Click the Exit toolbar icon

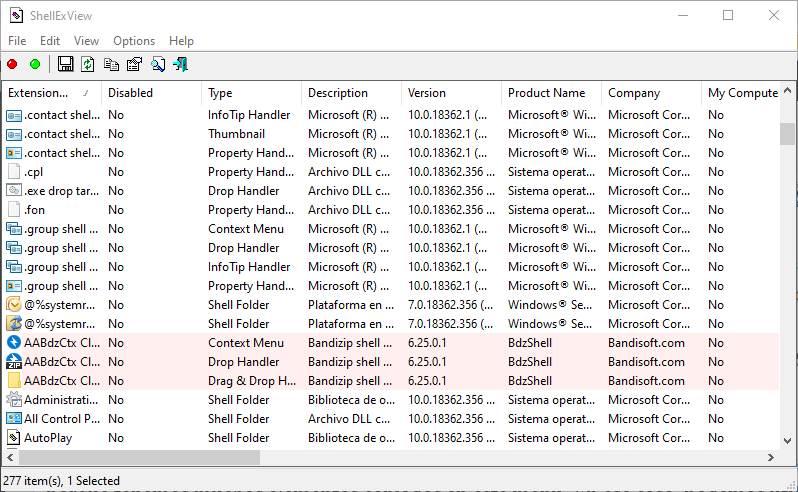click(181, 64)
